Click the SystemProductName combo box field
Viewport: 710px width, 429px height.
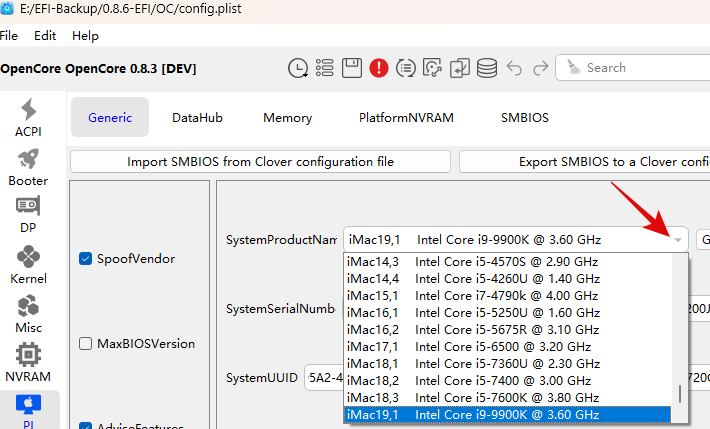click(x=516, y=240)
